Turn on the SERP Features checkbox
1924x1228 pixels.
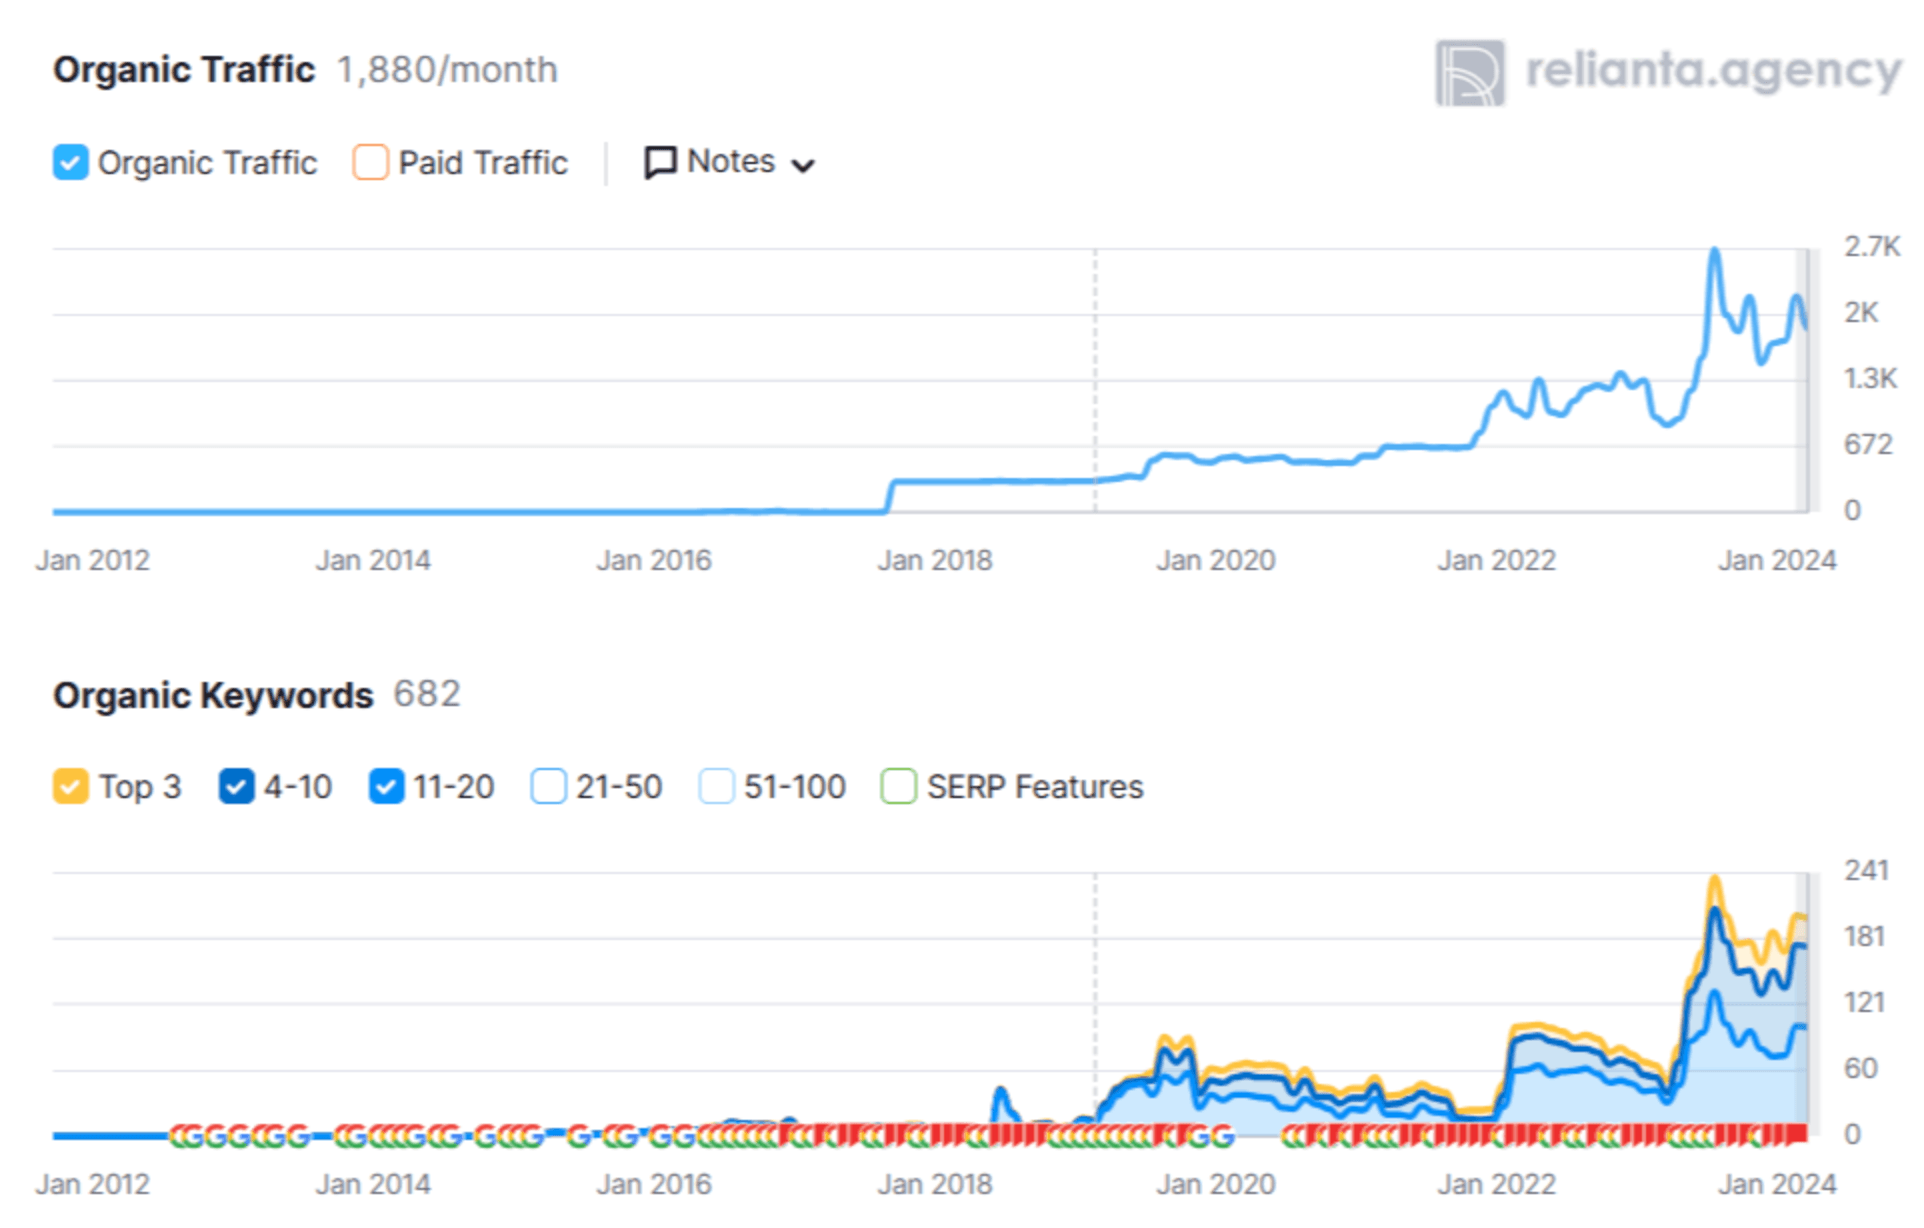tap(898, 787)
